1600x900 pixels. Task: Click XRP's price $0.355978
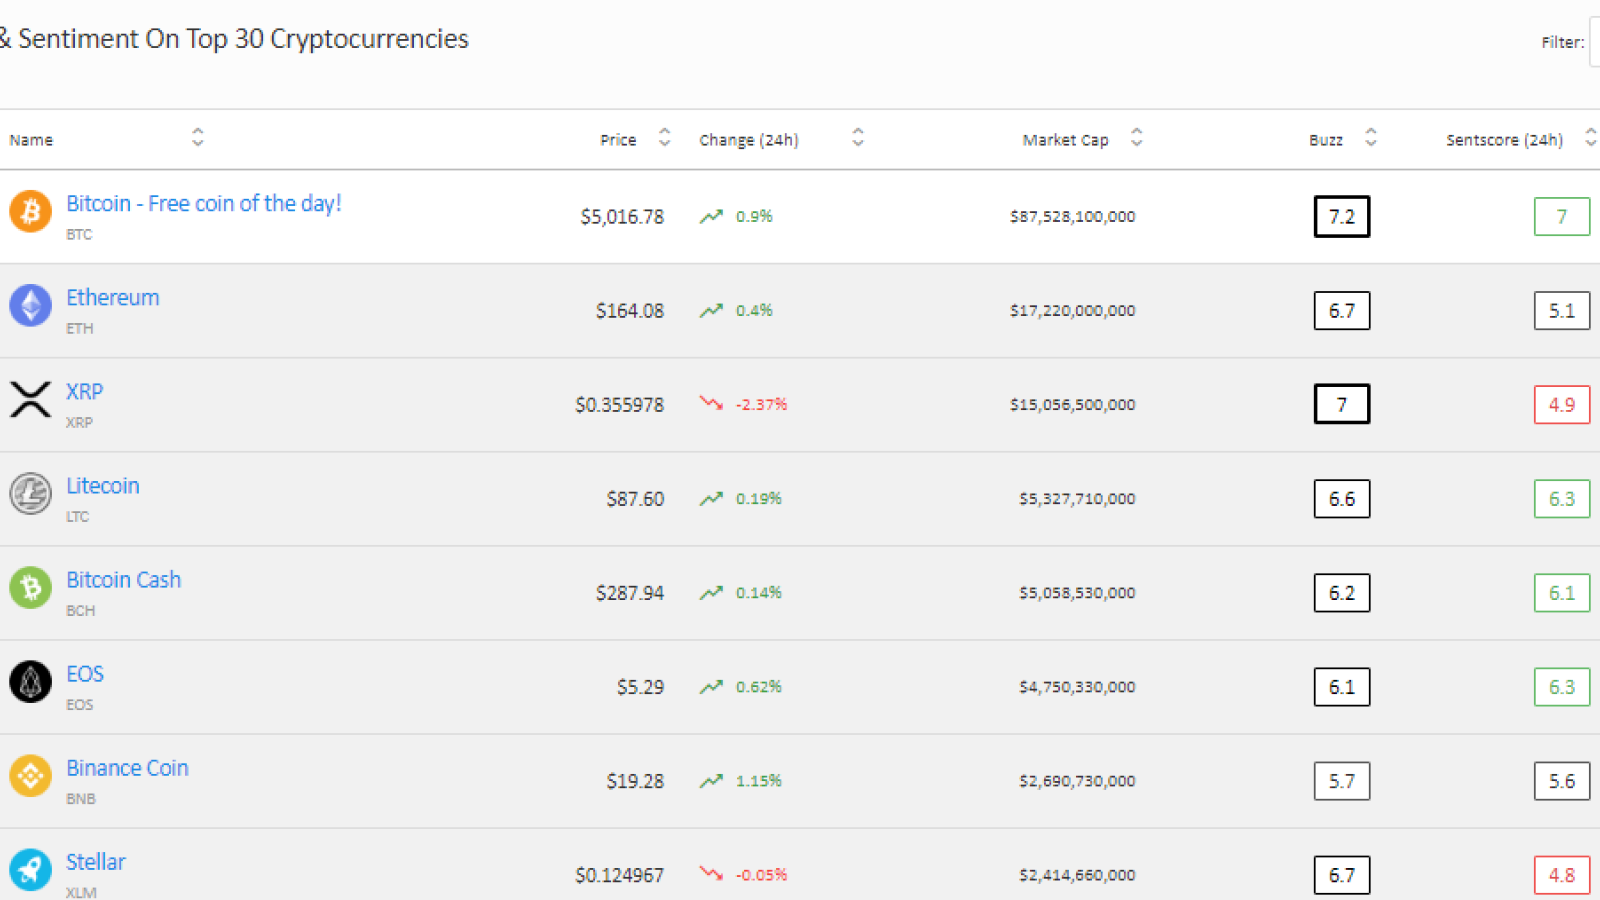point(619,405)
